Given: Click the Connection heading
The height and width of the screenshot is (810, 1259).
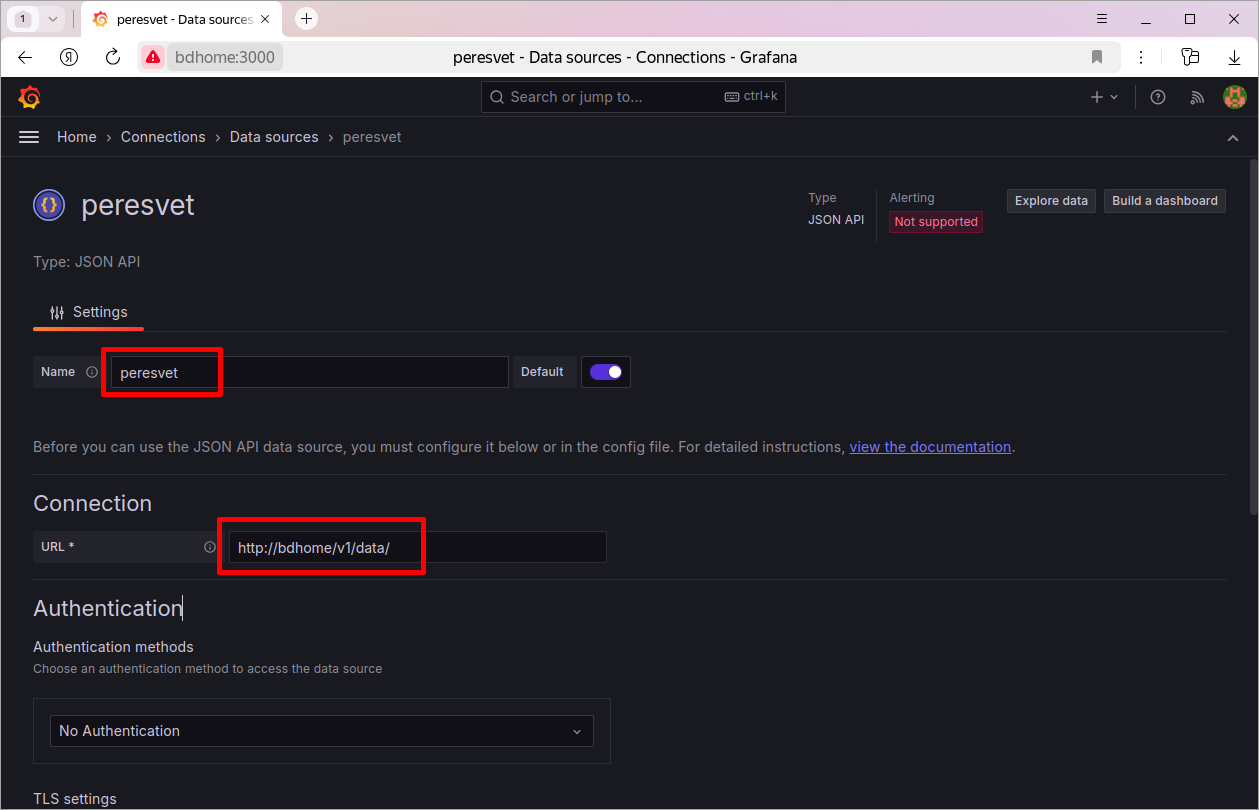Looking at the screenshot, I should [x=93, y=503].
